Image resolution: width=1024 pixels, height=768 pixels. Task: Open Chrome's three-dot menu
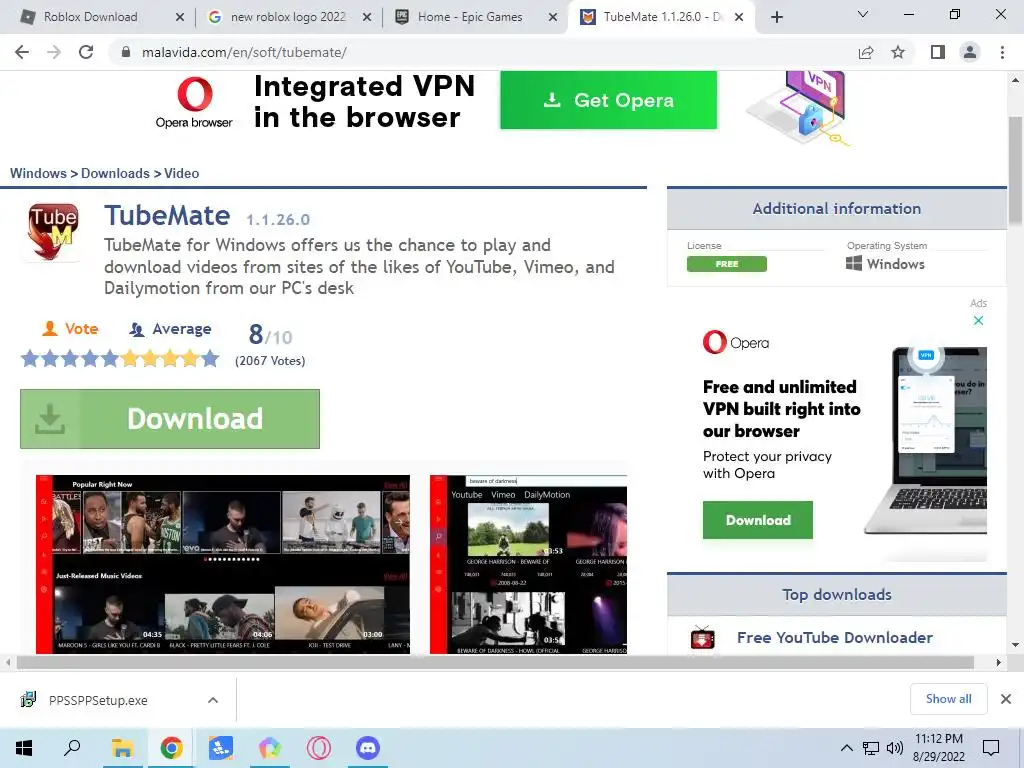1002,52
